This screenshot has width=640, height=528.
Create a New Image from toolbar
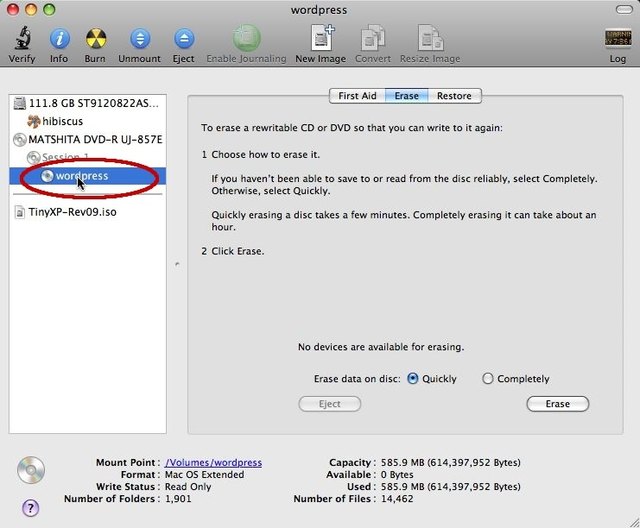coord(322,38)
